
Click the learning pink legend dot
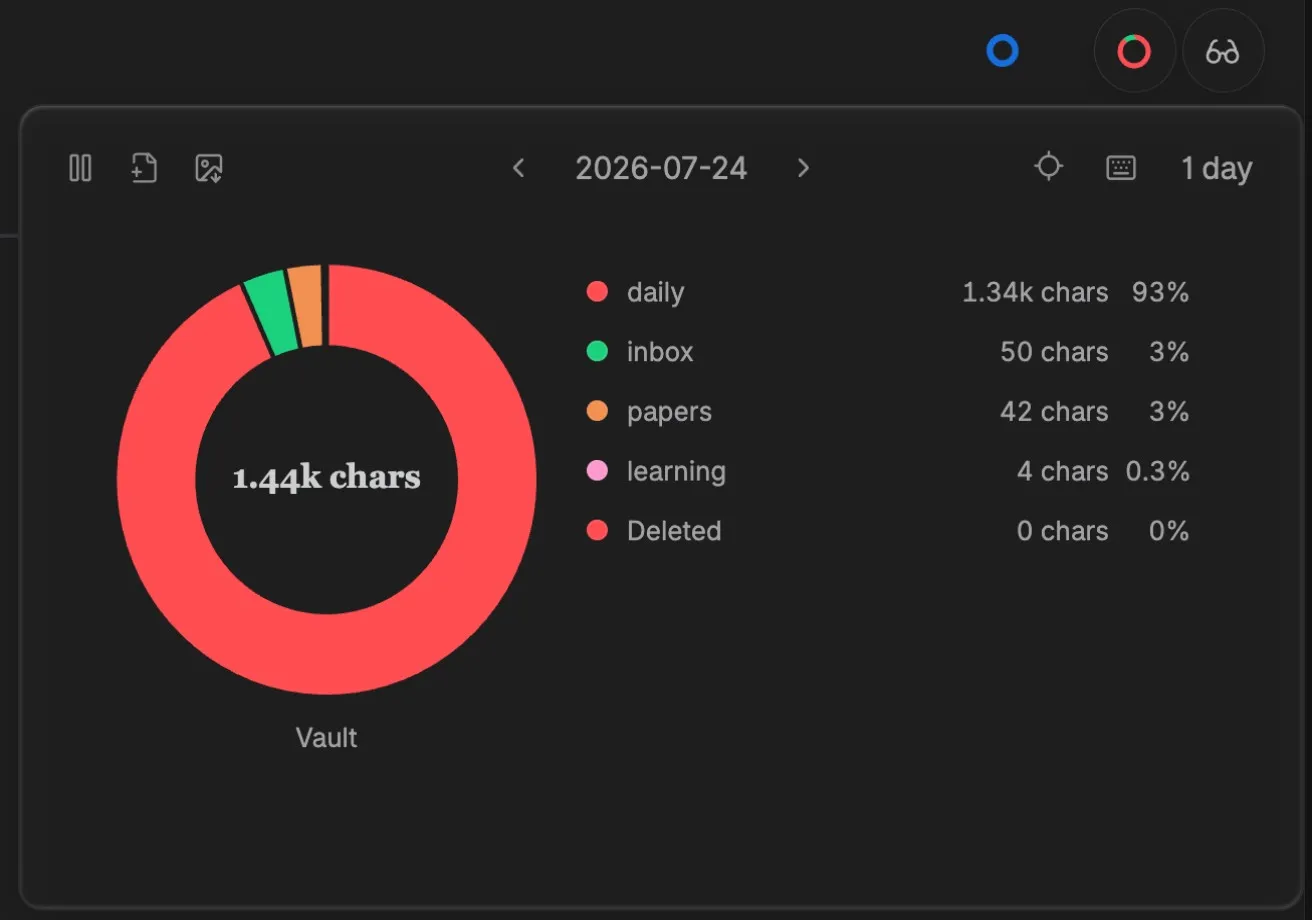(x=597, y=471)
